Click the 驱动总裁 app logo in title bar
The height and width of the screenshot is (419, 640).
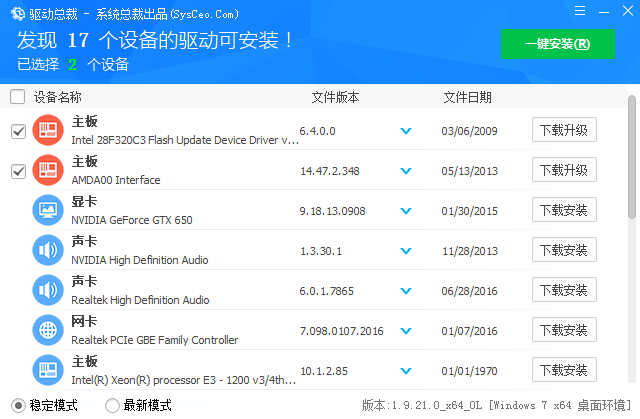(x=12, y=12)
